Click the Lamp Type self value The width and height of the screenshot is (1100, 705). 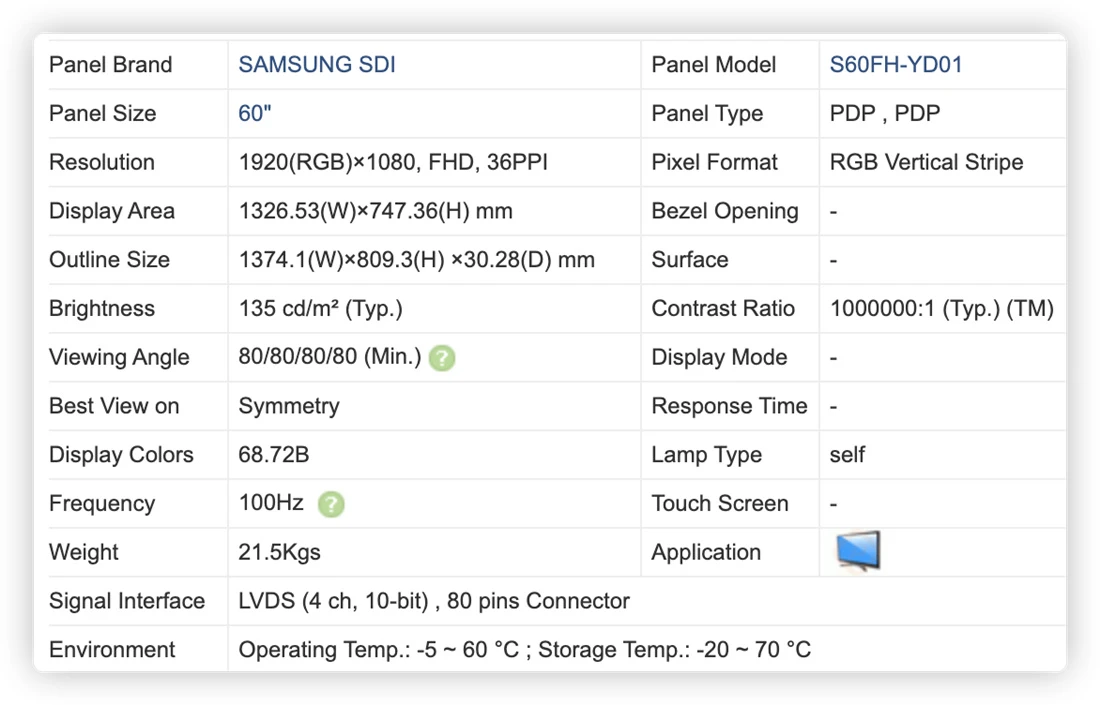(847, 455)
